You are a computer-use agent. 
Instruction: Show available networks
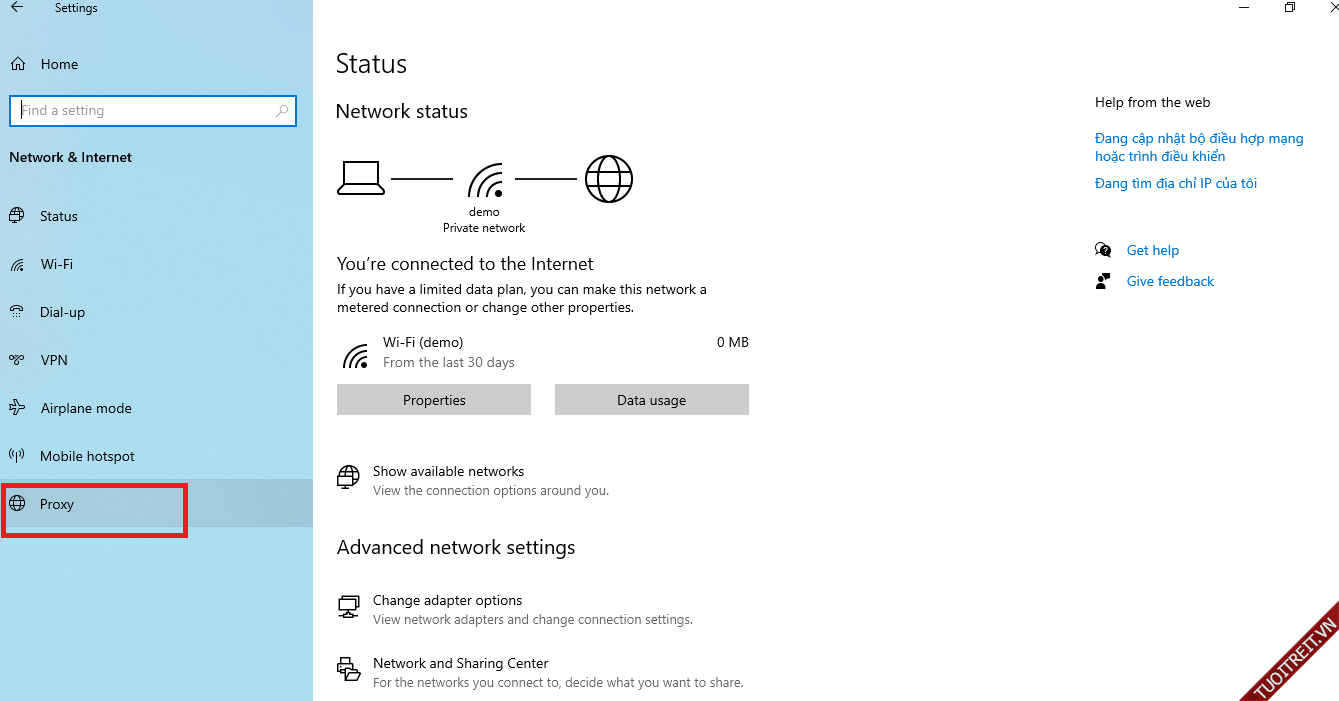448,471
